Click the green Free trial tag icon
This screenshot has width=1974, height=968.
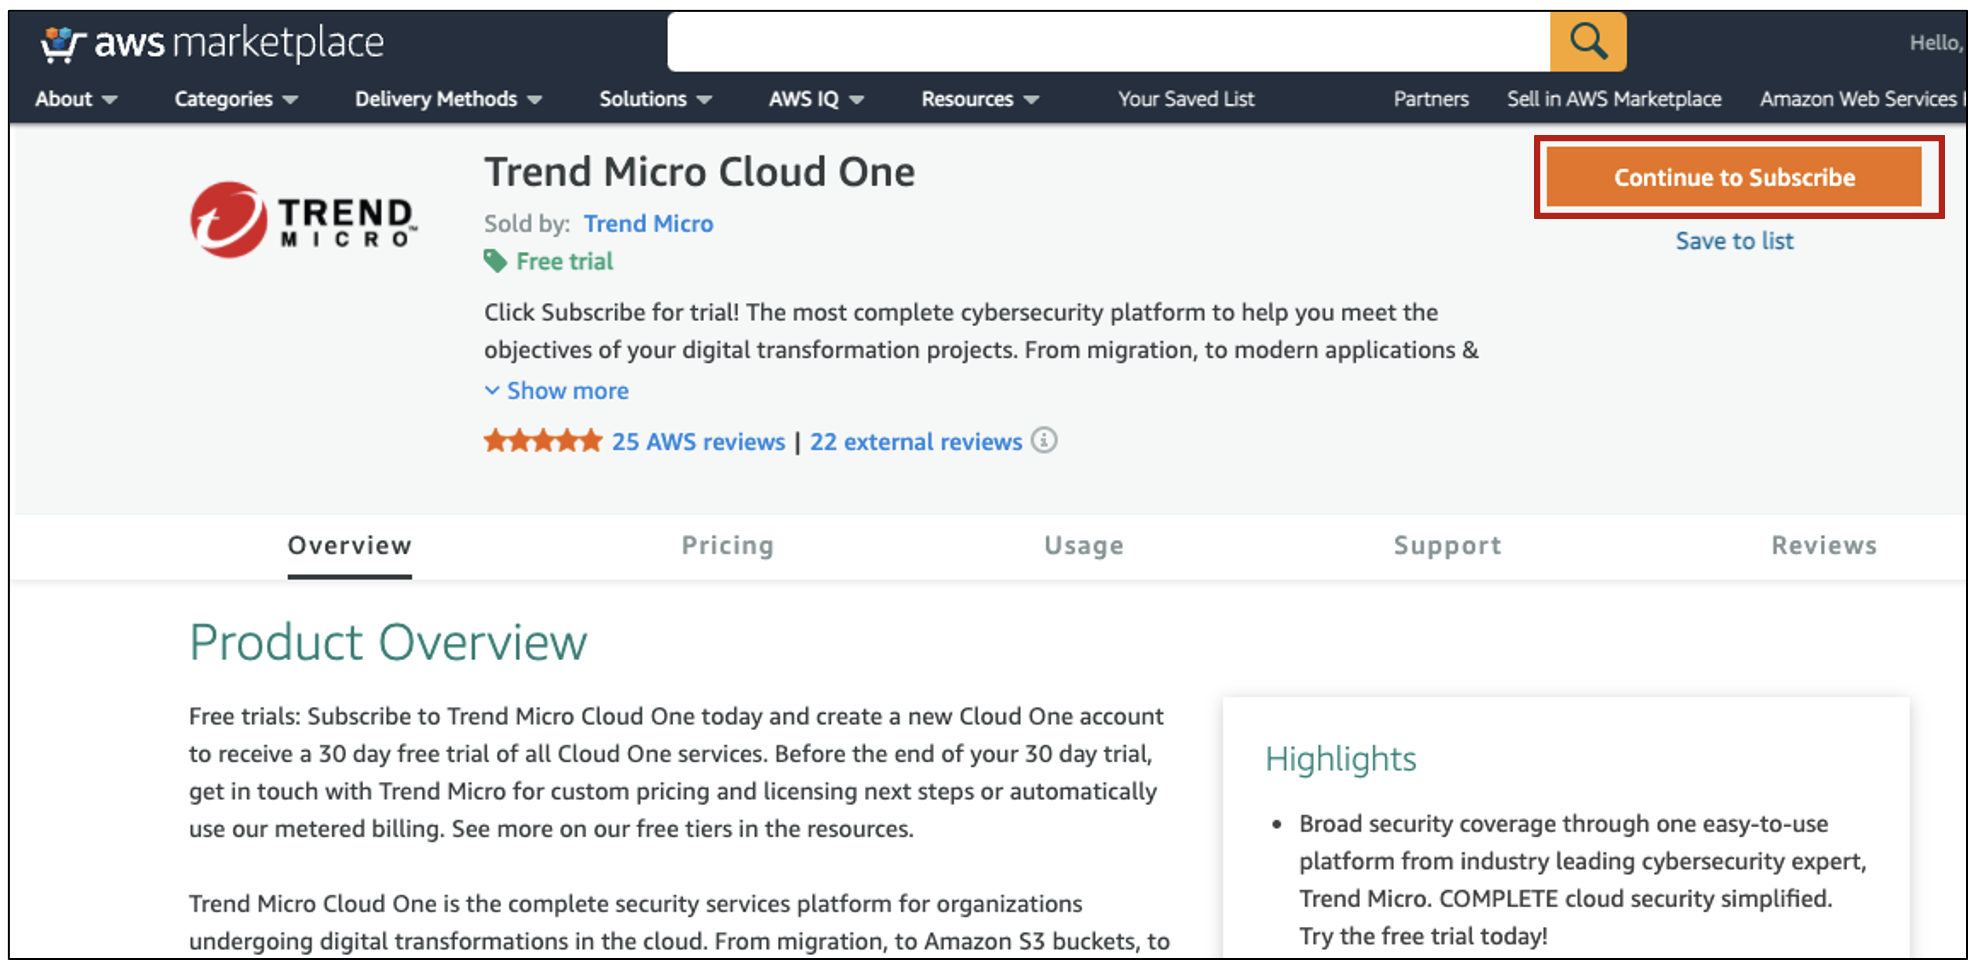[495, 261]
